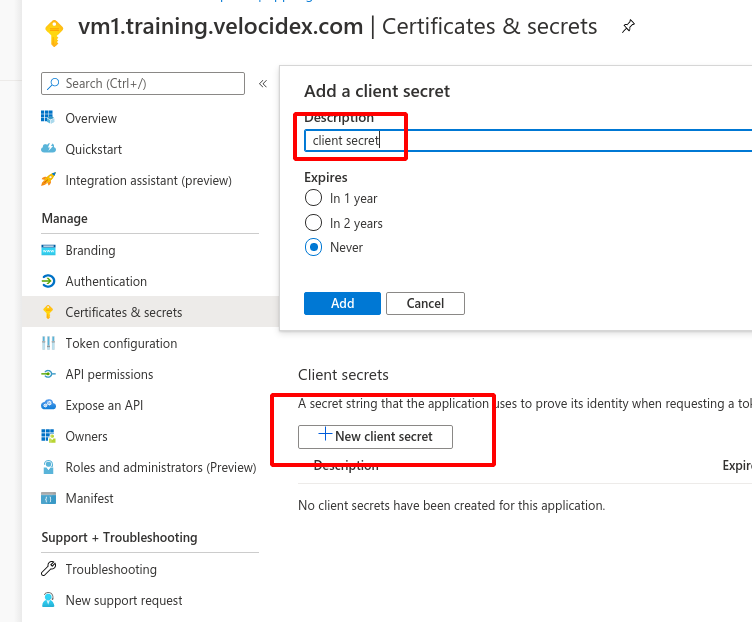Click the Manifest icon in sidebar
This screenshot has height=622, width=752.
coord(48,498)
